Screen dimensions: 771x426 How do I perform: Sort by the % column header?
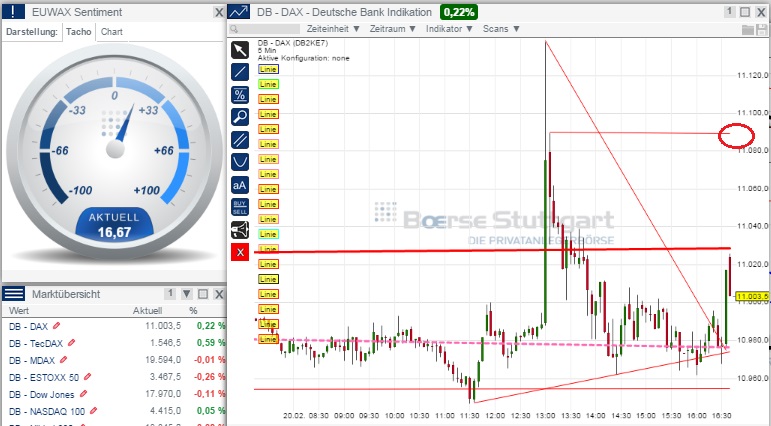pos(193,310)
